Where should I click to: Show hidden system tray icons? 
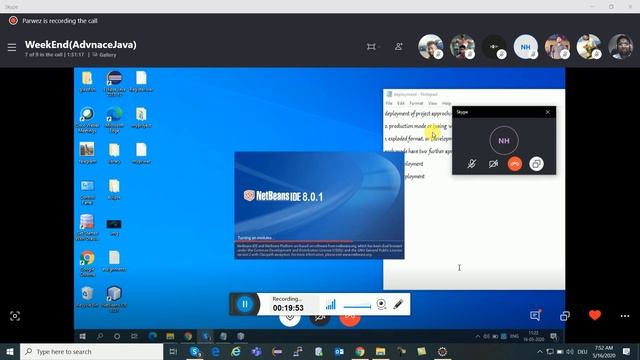(540, 351)
